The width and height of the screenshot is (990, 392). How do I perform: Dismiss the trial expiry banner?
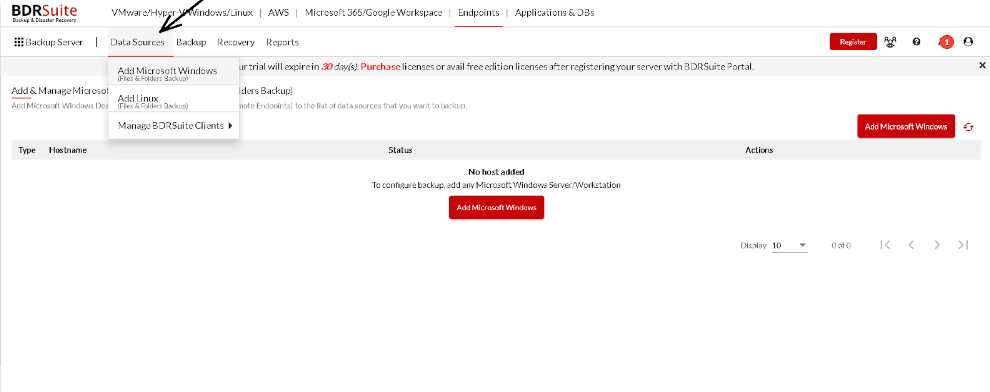982,66
